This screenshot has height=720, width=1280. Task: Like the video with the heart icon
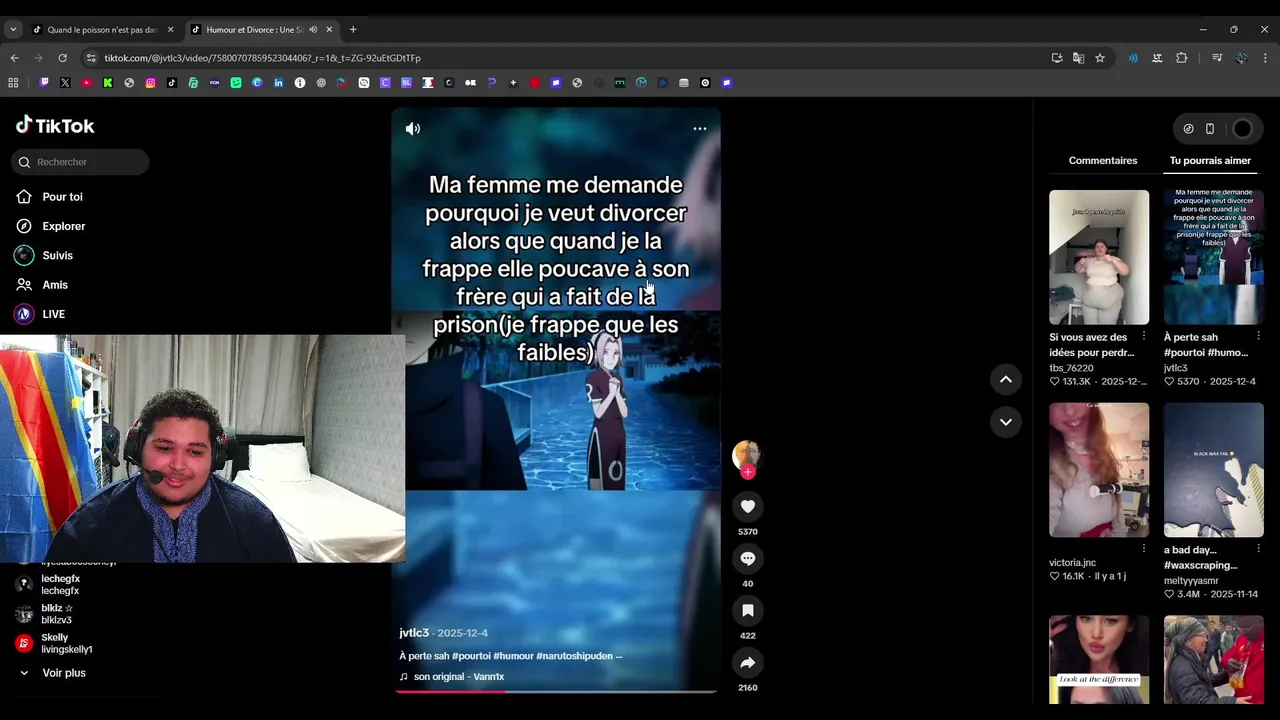point(748,507)
